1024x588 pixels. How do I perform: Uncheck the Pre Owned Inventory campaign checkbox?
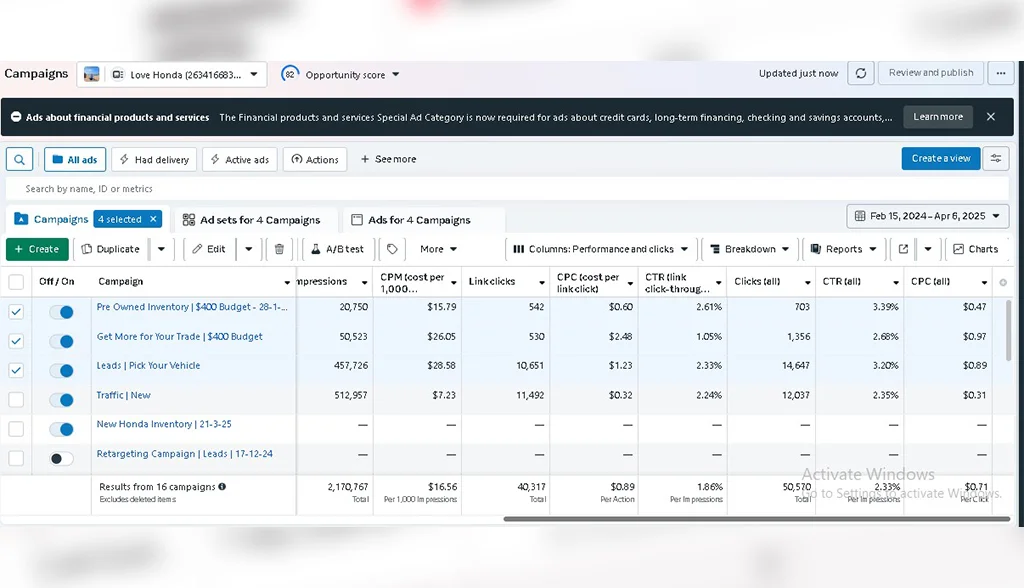(x=16, y=312)
